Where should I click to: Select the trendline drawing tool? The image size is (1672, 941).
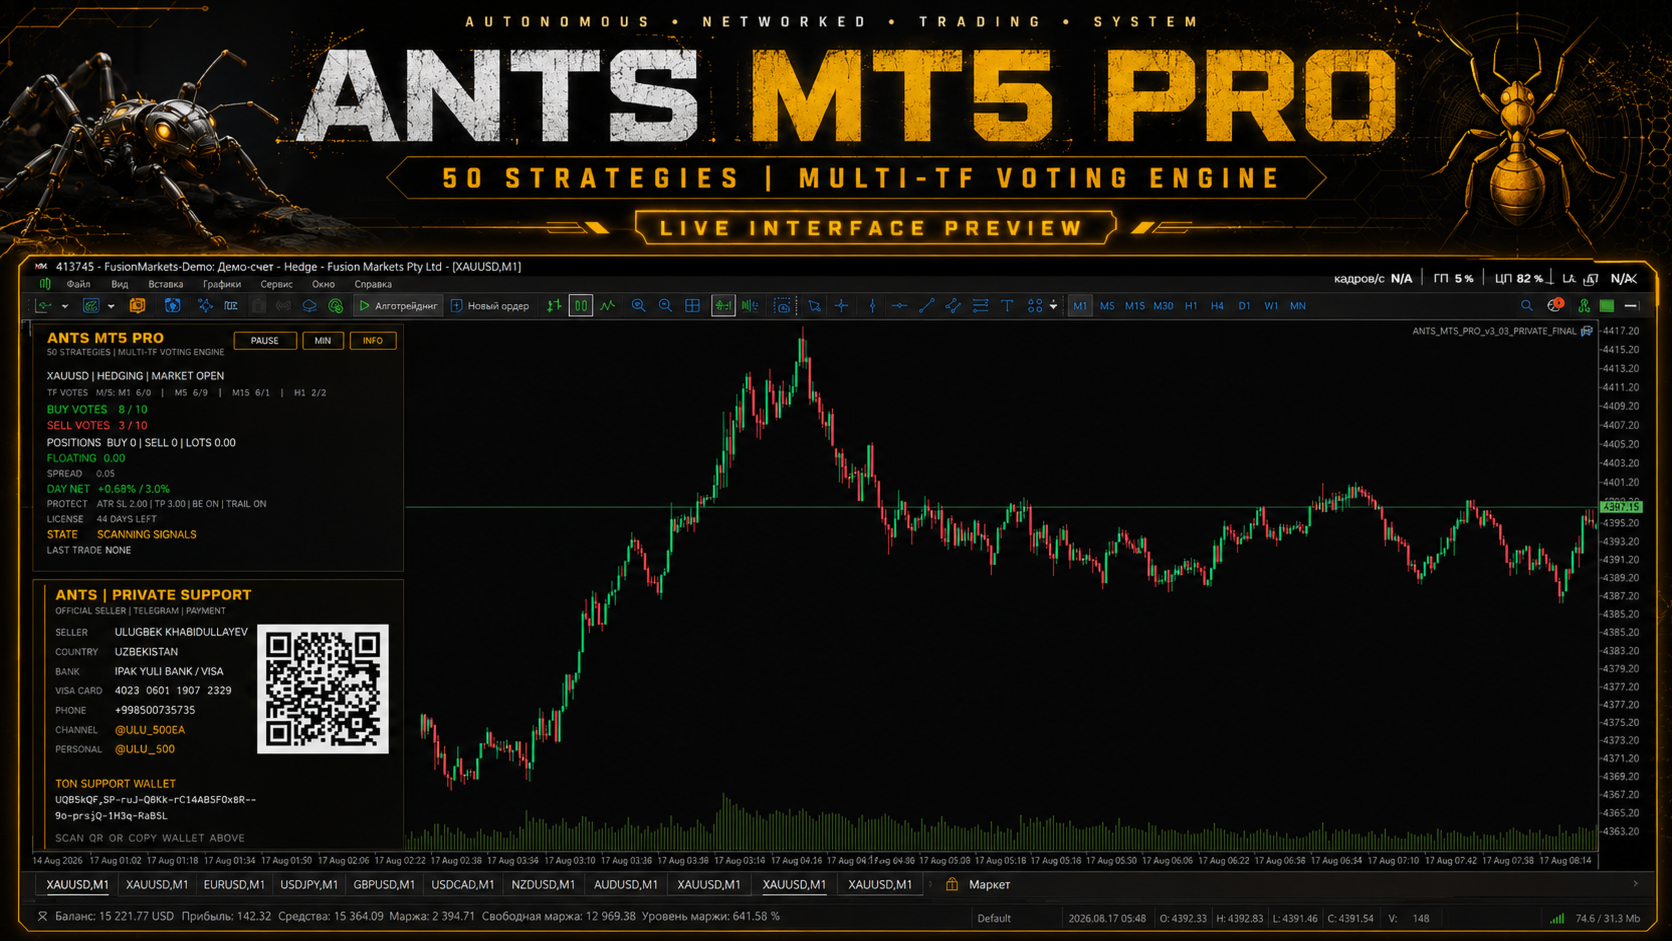click(x=926, y=306)
